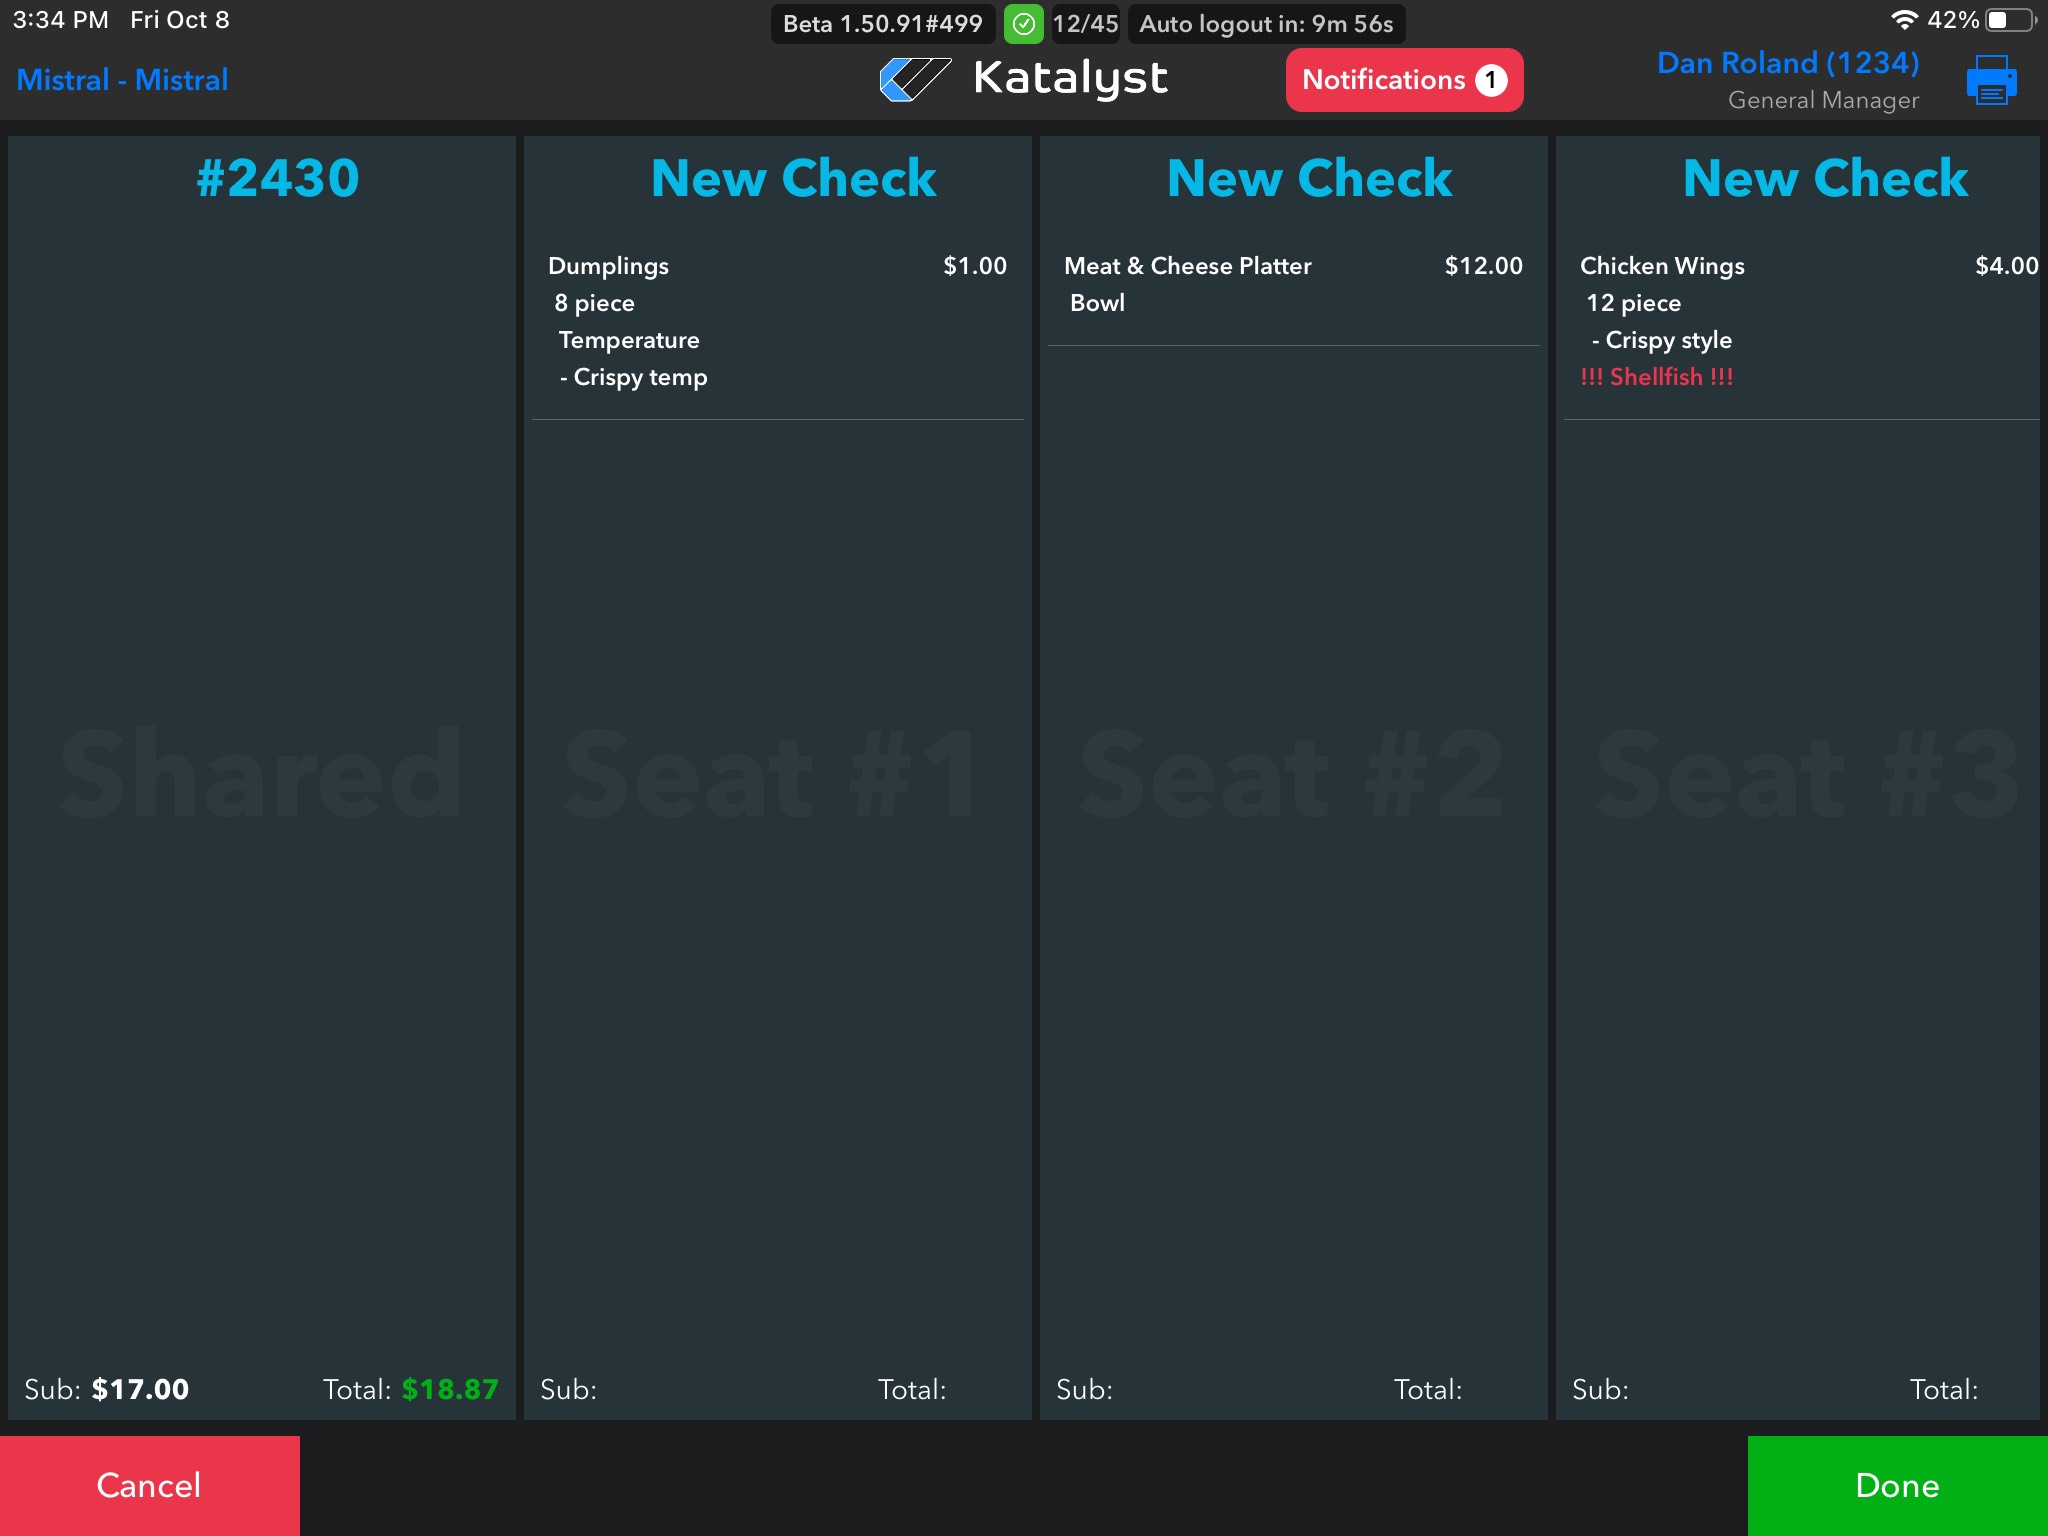Tap the Wi-Fi signal icon
This screenshot has height=1536, width=2048.
[x=1904, y=20]
